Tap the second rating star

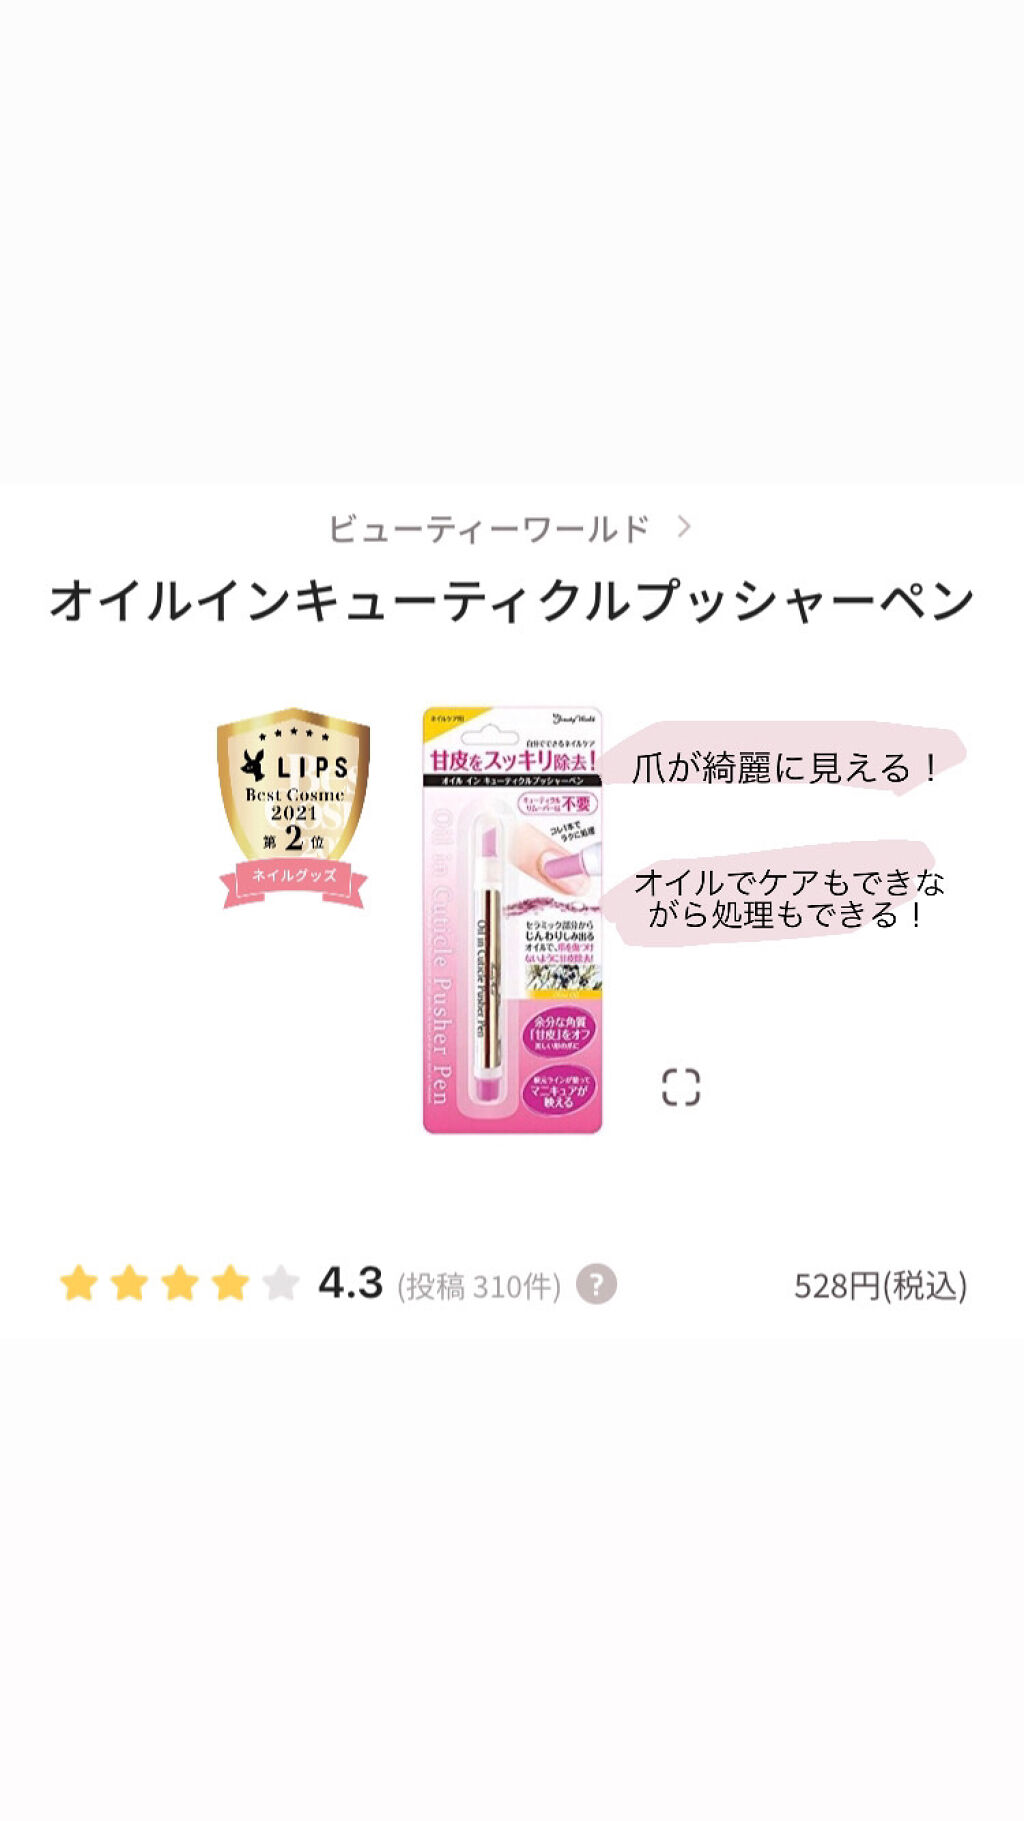(129, 1283)
